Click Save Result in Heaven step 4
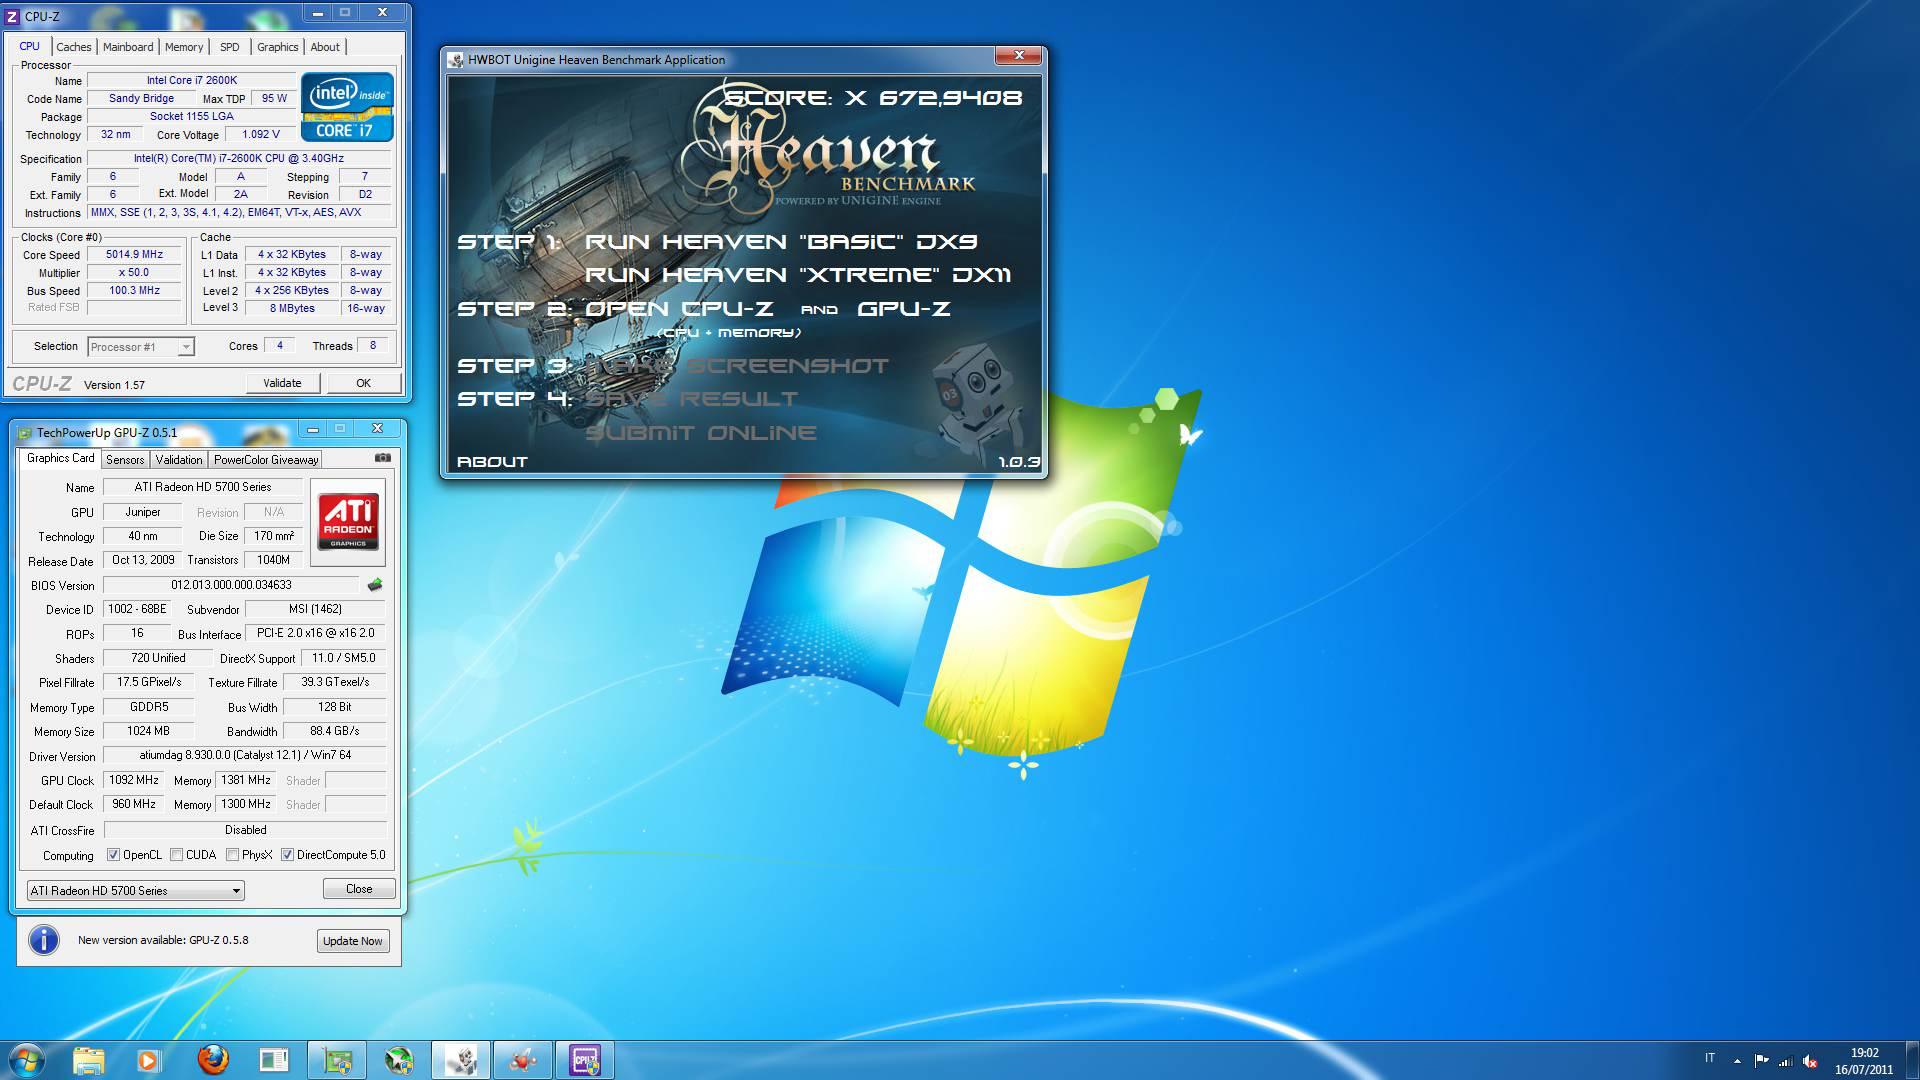Viewport: 1920px width, 1080px height. (692, 399)
